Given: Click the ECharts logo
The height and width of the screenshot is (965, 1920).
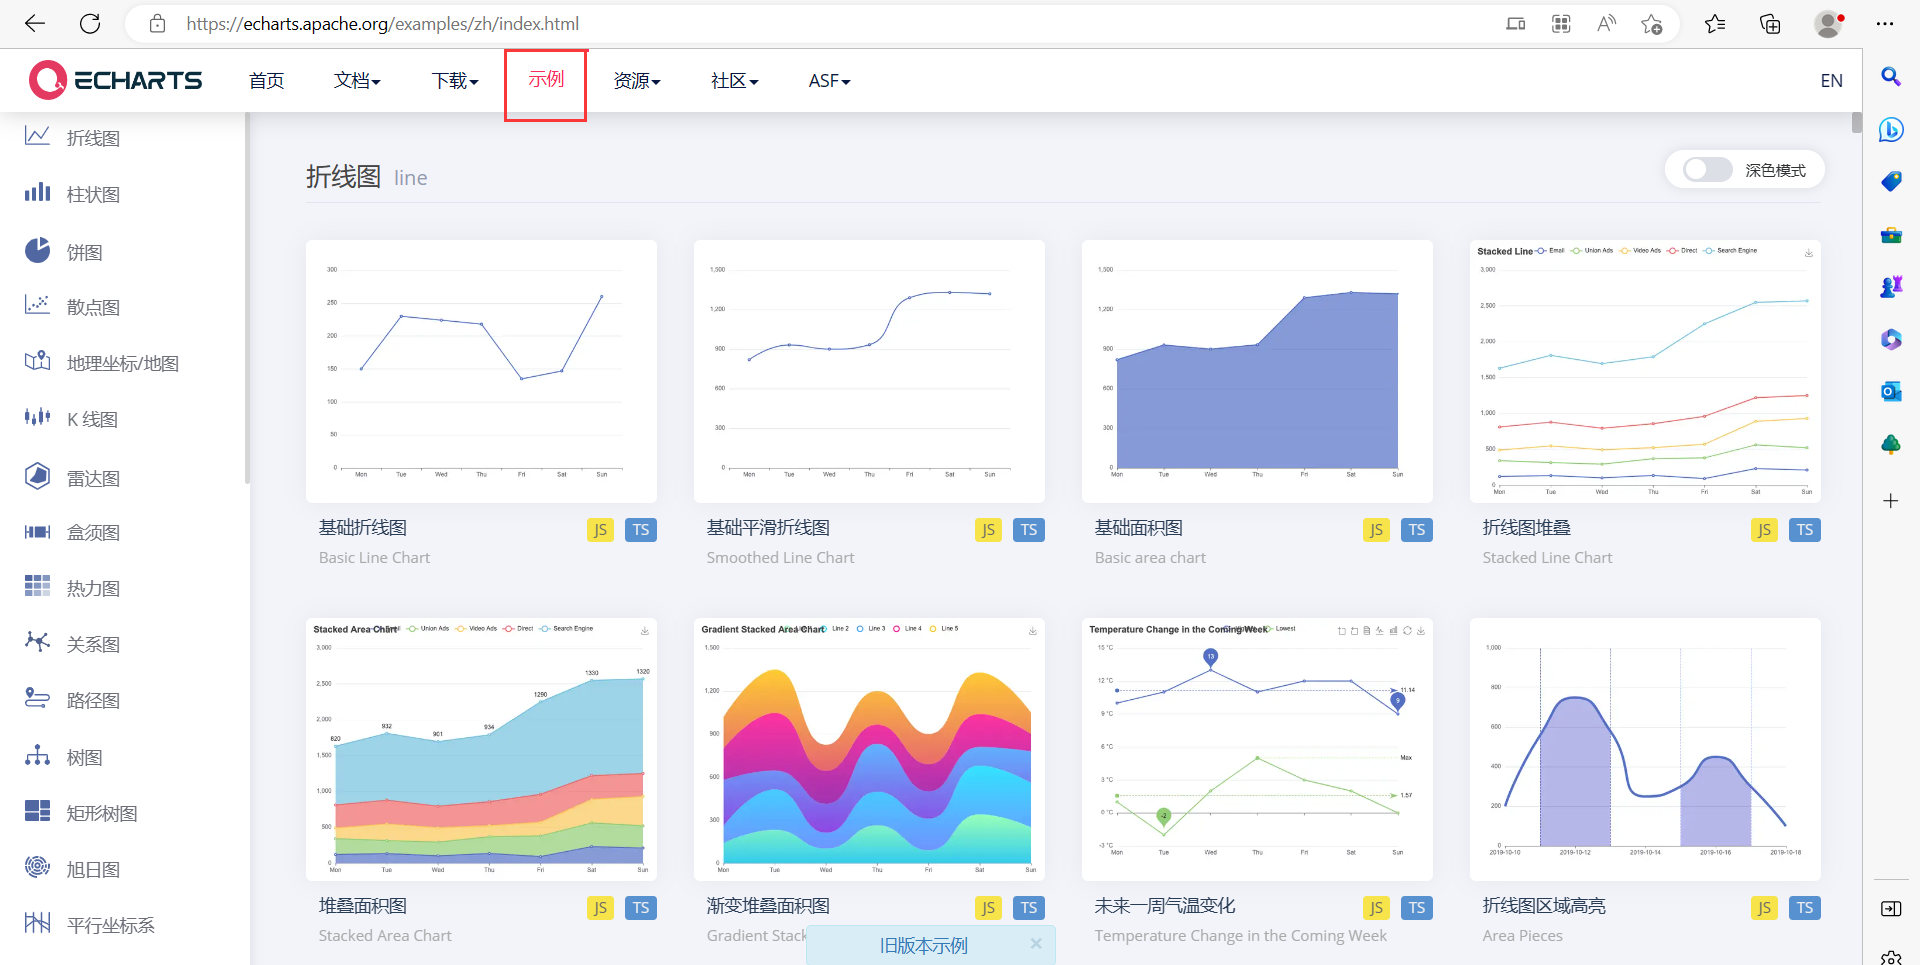Looking at the screenshot, I should (116, 80).
